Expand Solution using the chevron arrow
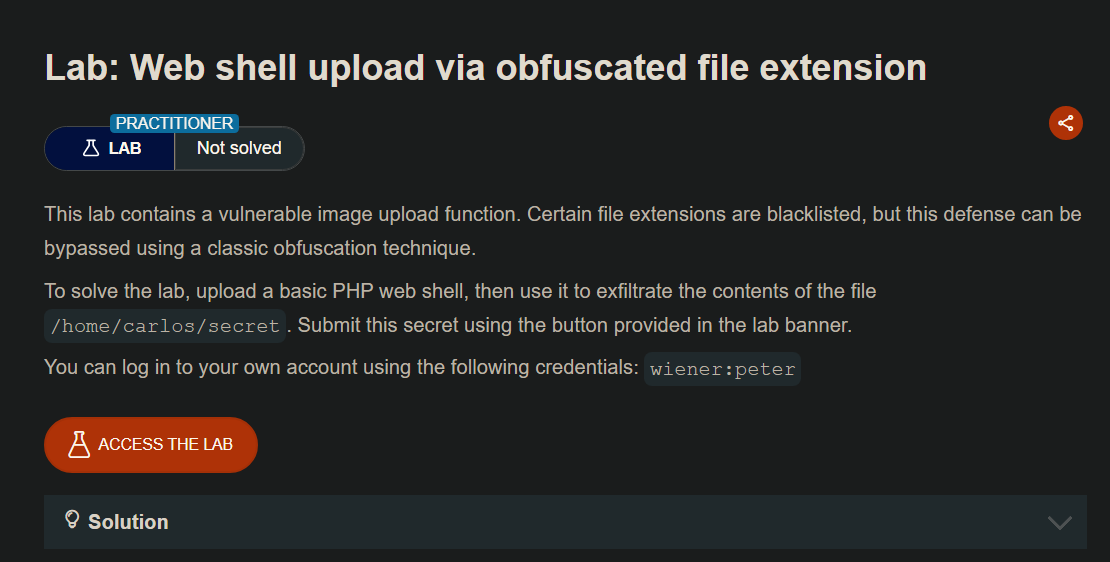This screenshot has width=1110, height=562. (1059, 522)
